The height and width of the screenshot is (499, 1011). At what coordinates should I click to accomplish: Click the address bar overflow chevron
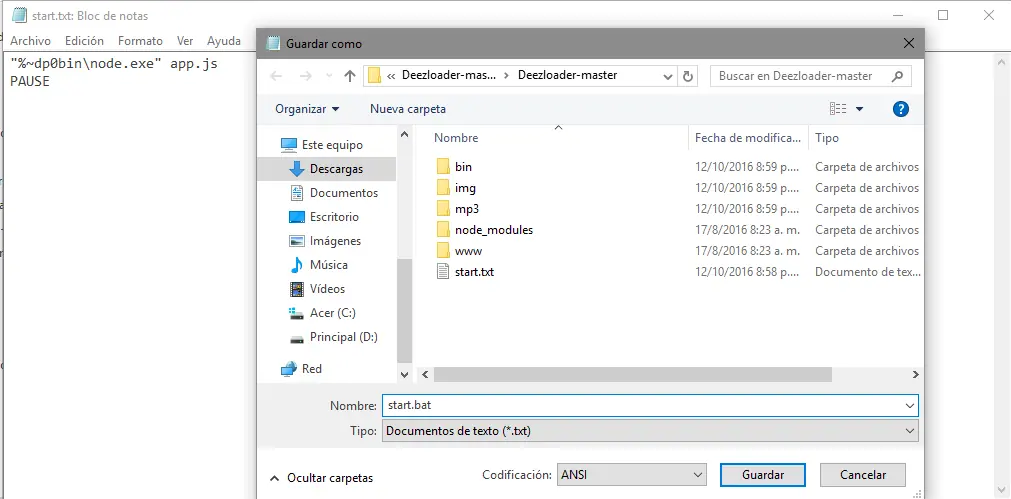pyautogui.click(x=391, y=76)
